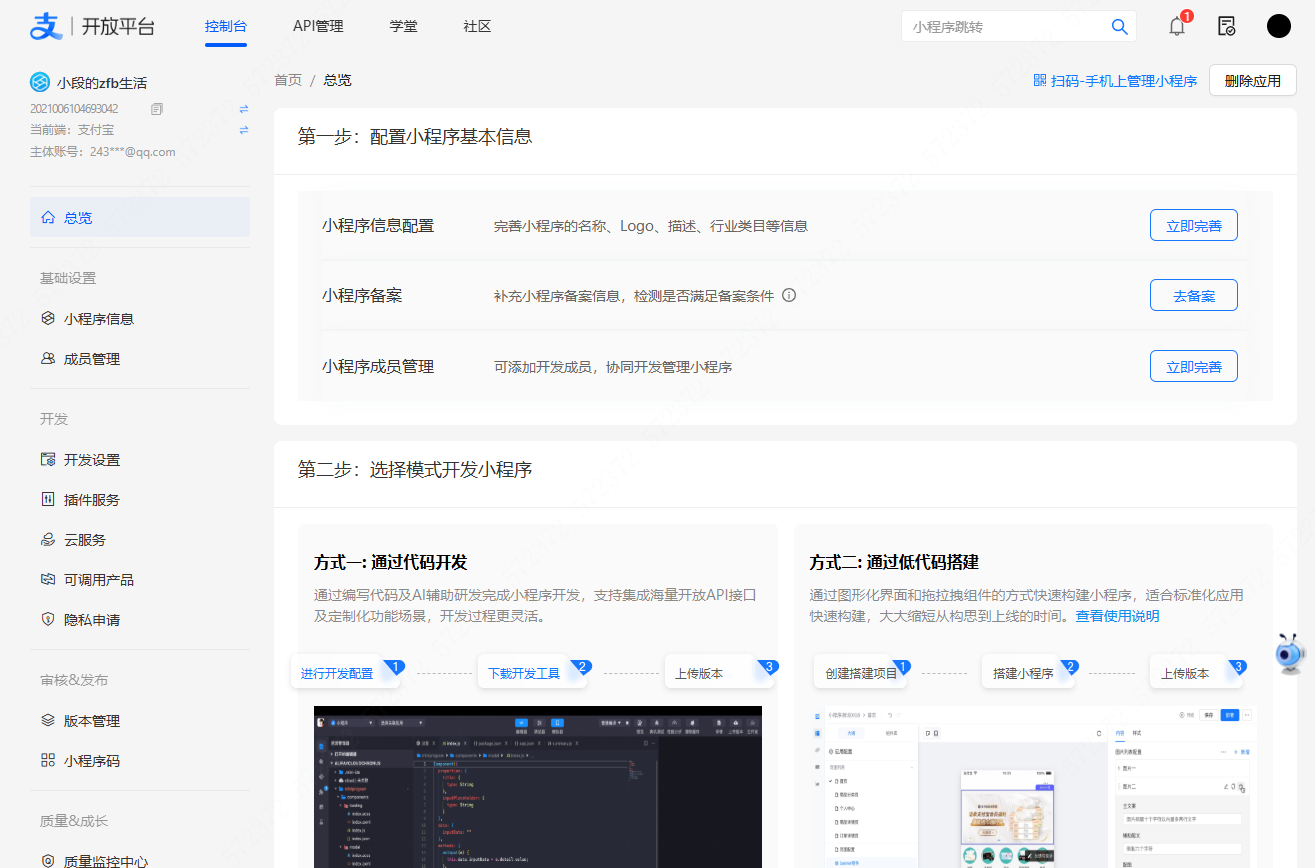Image resolution: width=1315 pixels, height=868 pixels.
Task: Click 去备案 for 小程序备案
Action: [x=1193, y=294]
